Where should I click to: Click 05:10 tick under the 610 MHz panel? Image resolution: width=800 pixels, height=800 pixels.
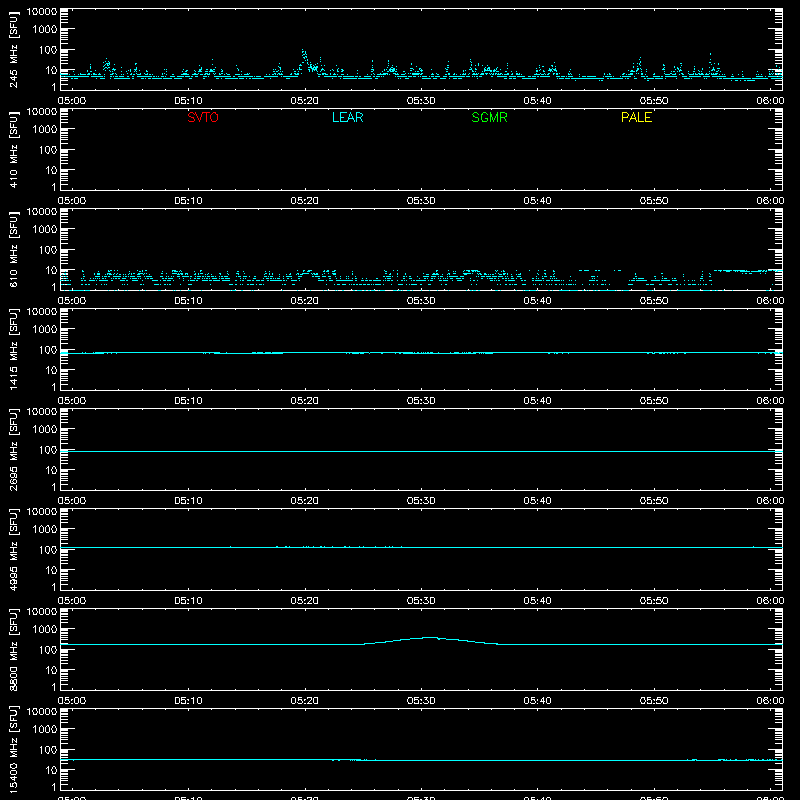(188, 301)
